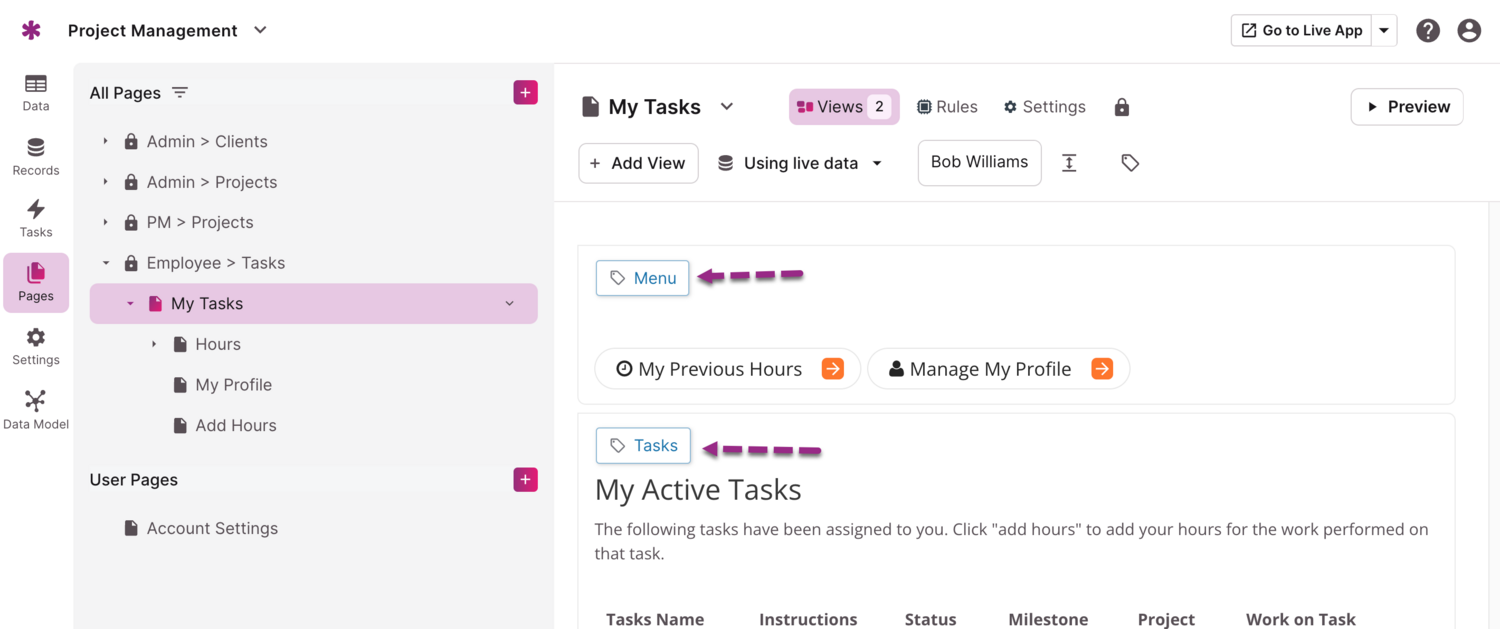This screenshot has height=629, width=1500.
Task: Click the Add View button
Action: [x=638, y=163]
